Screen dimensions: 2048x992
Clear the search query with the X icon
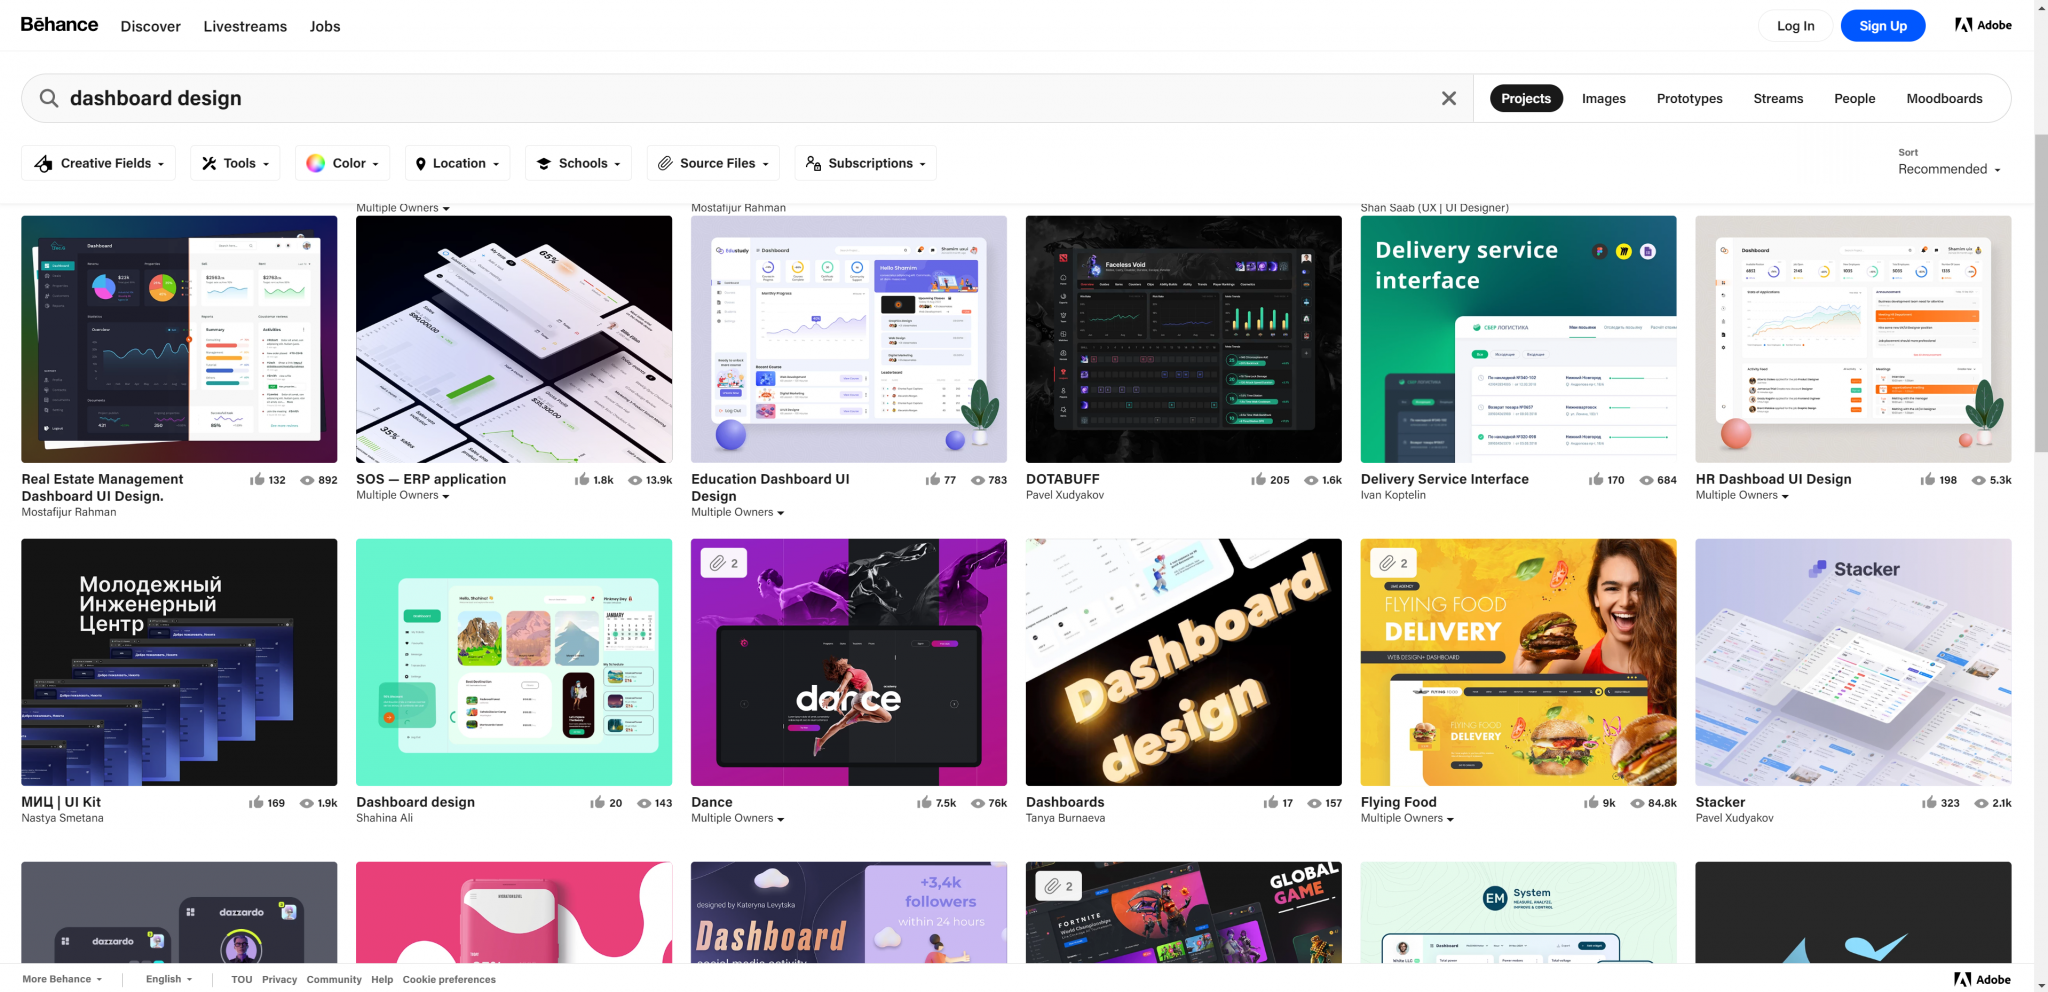(x=1448, y=98)
